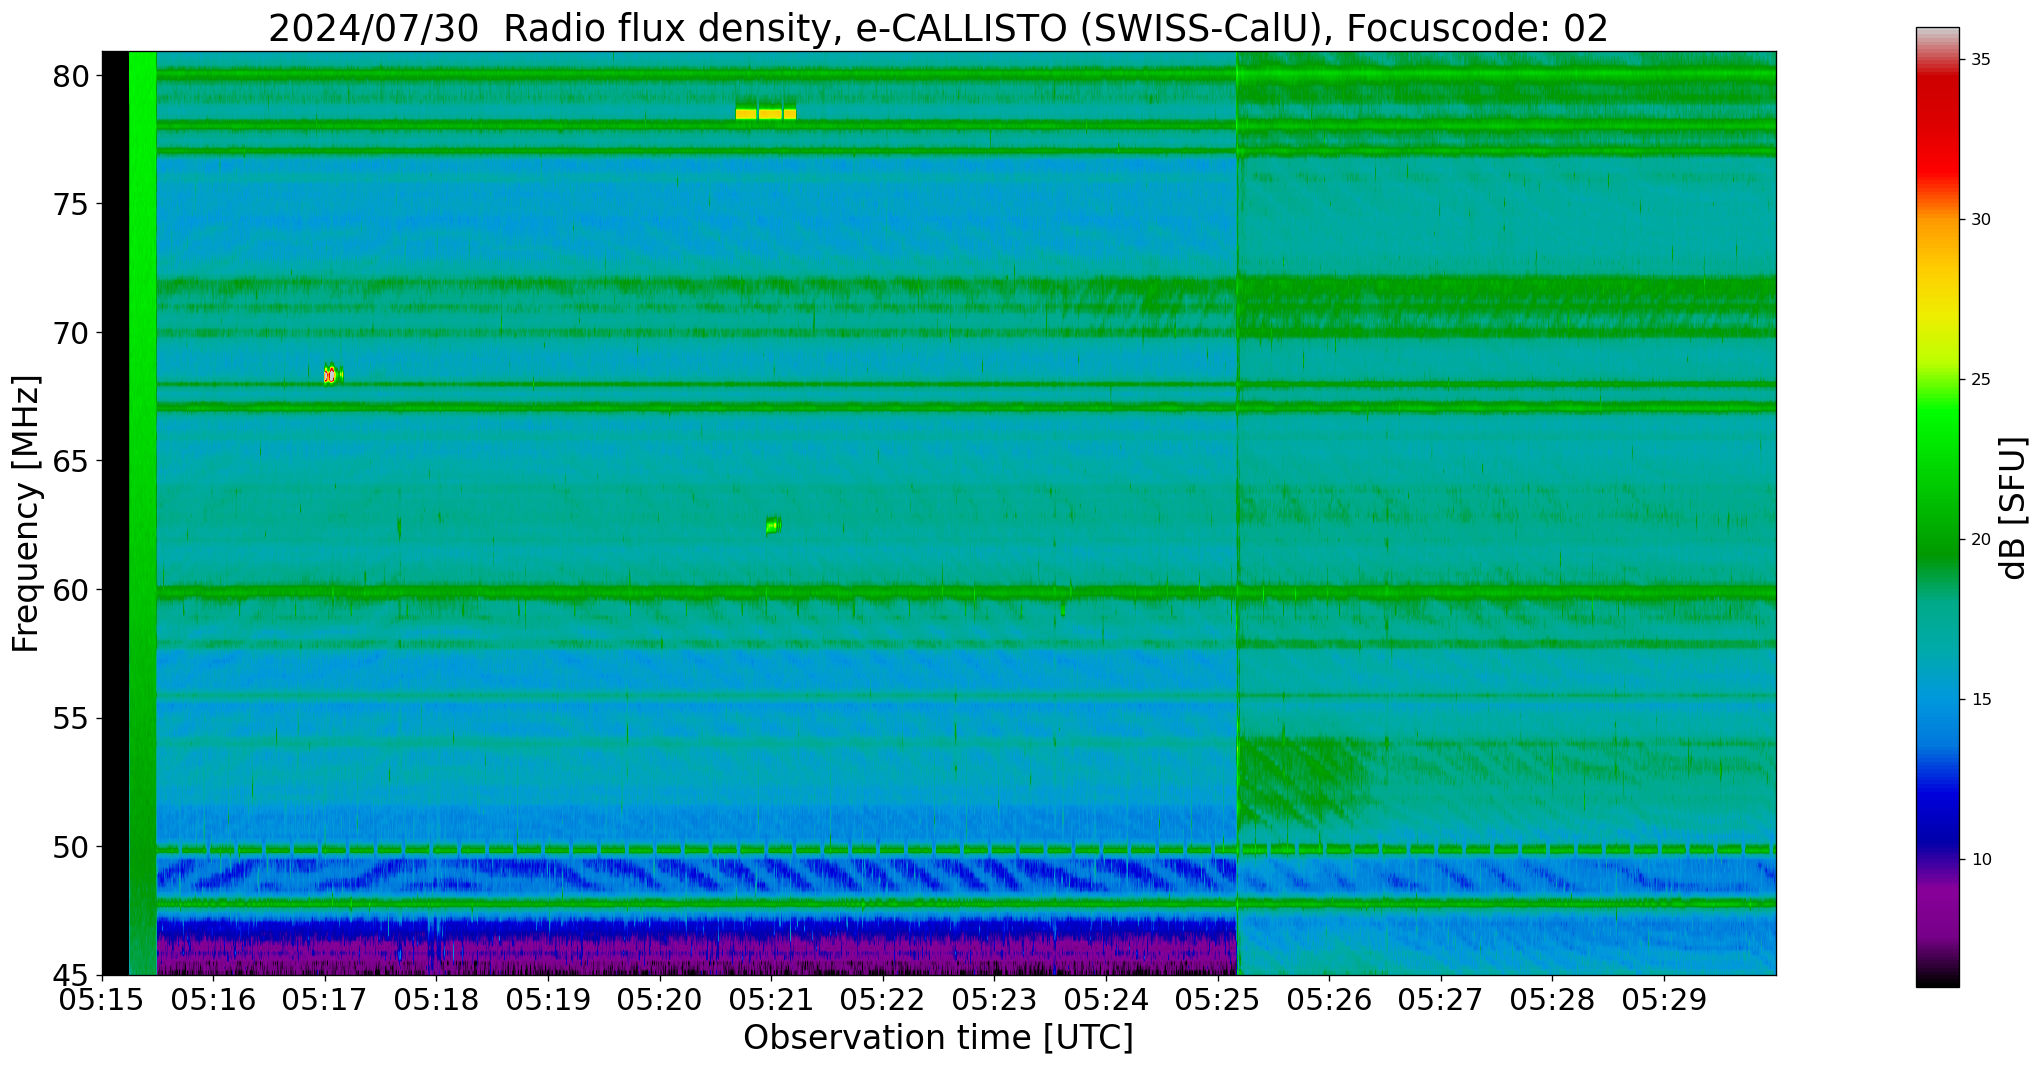Click the 45 MHz frequency tick label
Image resolution: width=2043 pixels, height=1067 pixels.
71,976
